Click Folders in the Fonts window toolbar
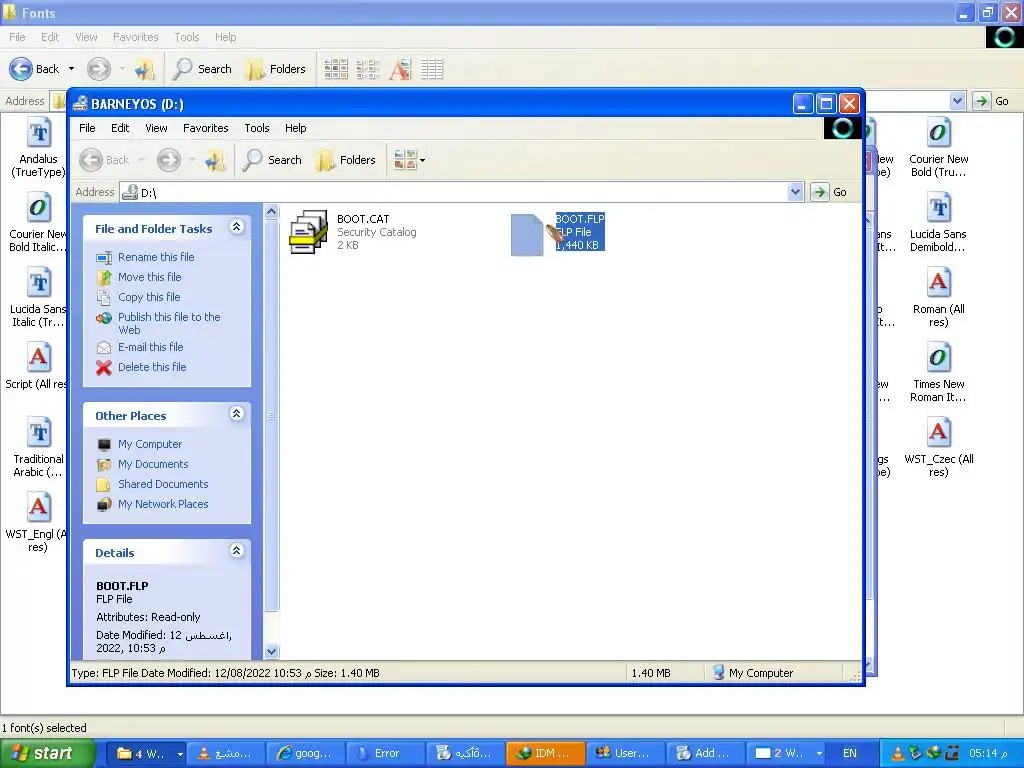The height and width of the screenshot is (768, 1024). 276,69
